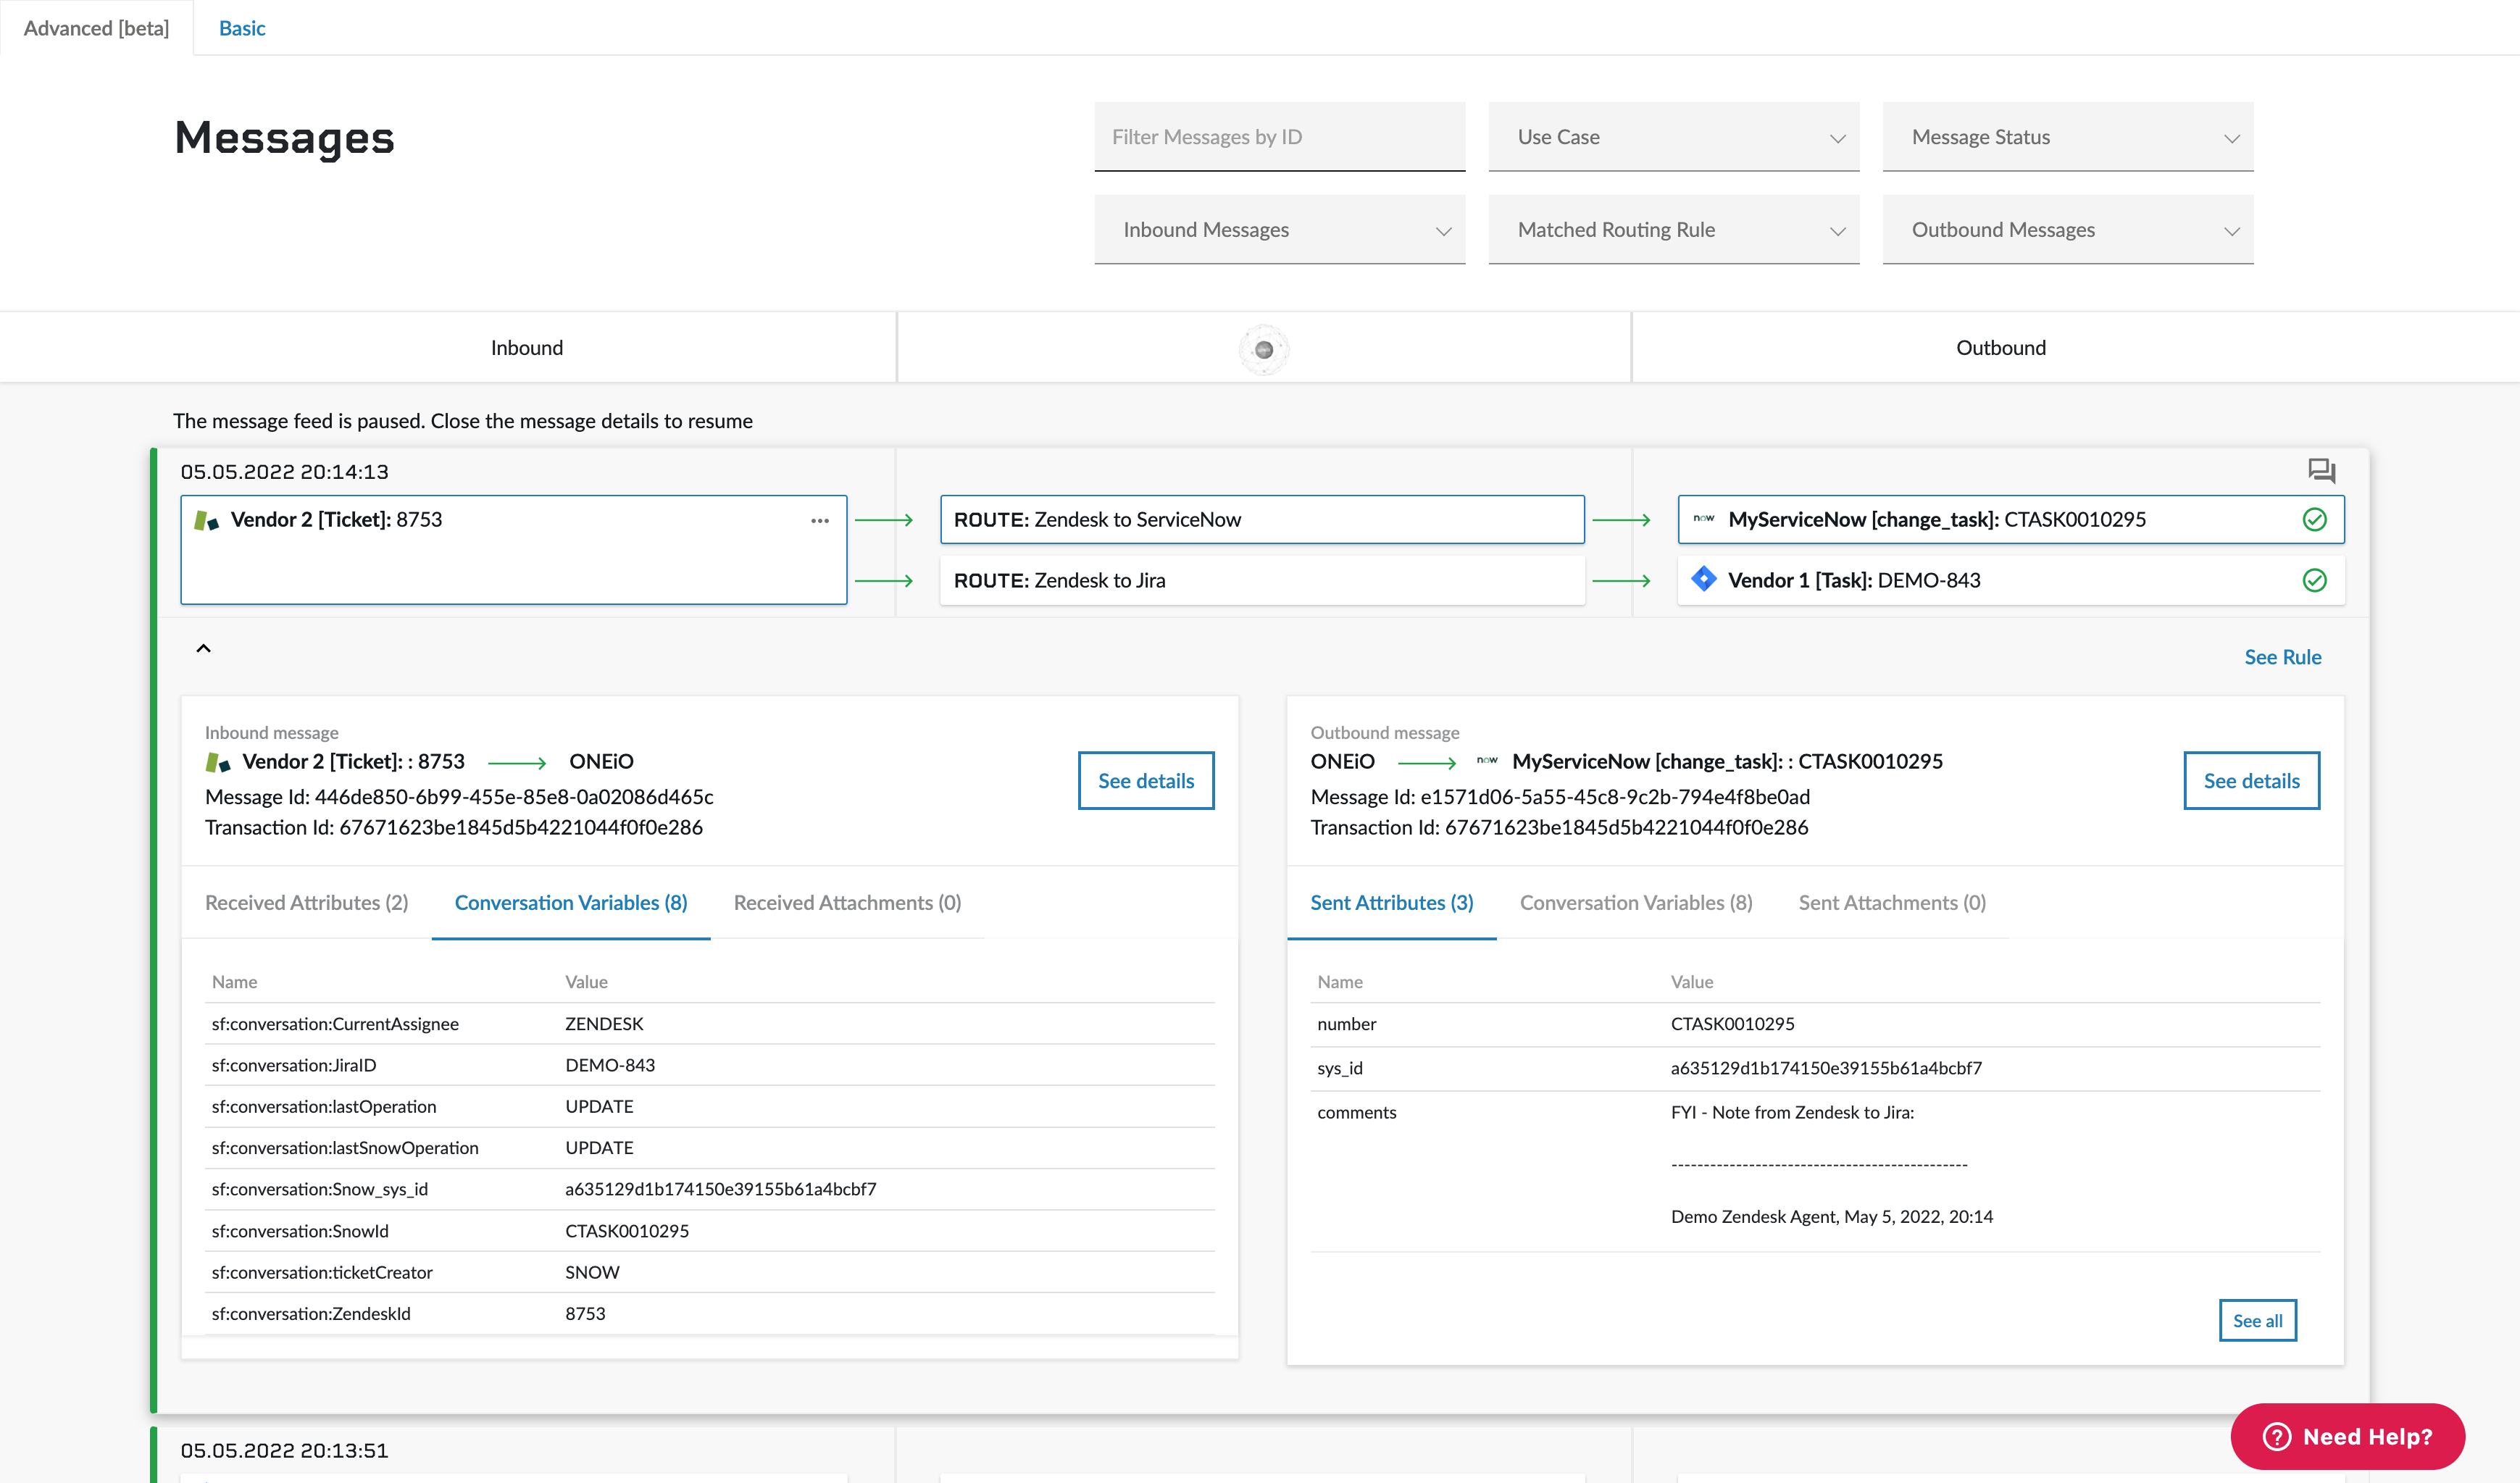
Task: Open the Received Attachments (0) tab
Action: pyautogui.click(x=847, y=902)
